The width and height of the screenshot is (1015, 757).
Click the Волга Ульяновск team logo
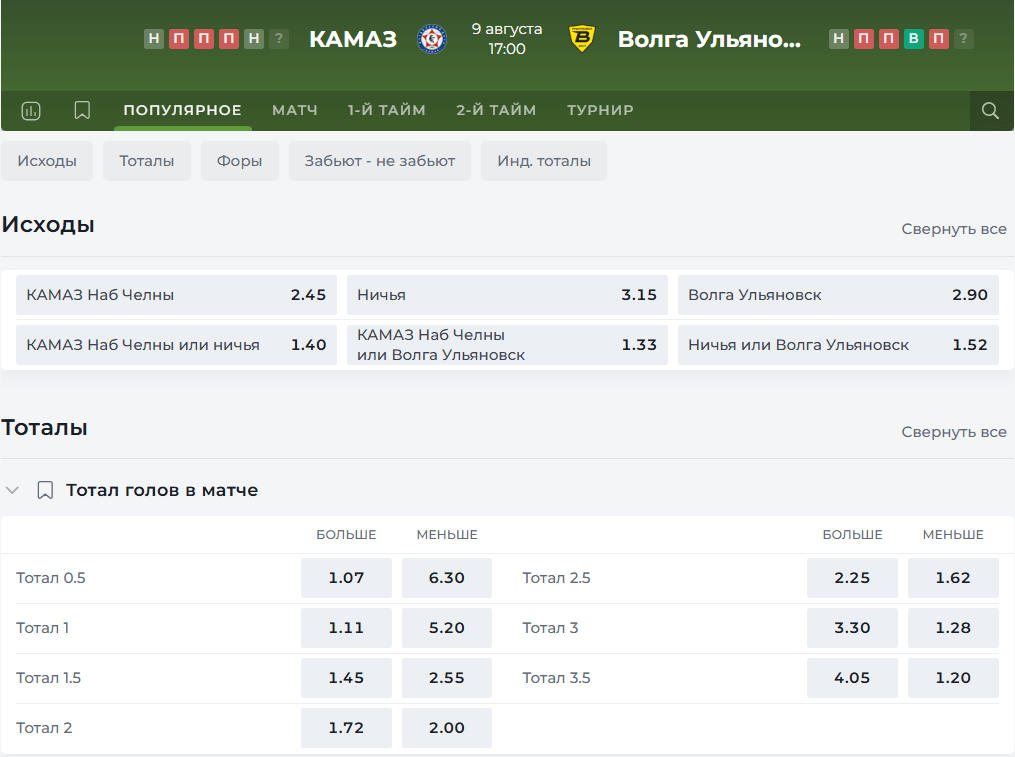(x=581, y=39)
